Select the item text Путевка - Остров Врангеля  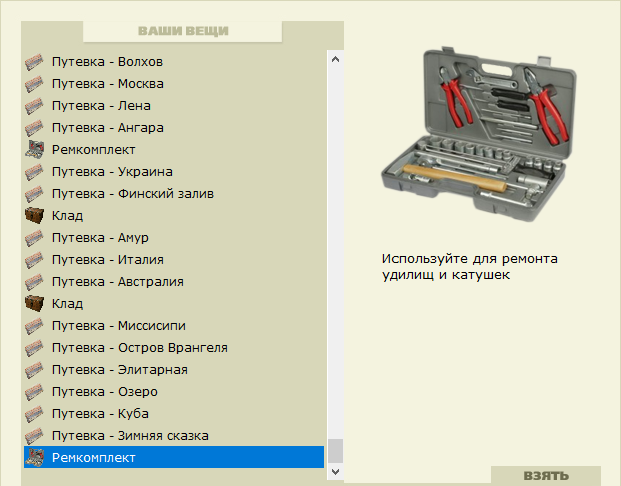coord(140,348)
